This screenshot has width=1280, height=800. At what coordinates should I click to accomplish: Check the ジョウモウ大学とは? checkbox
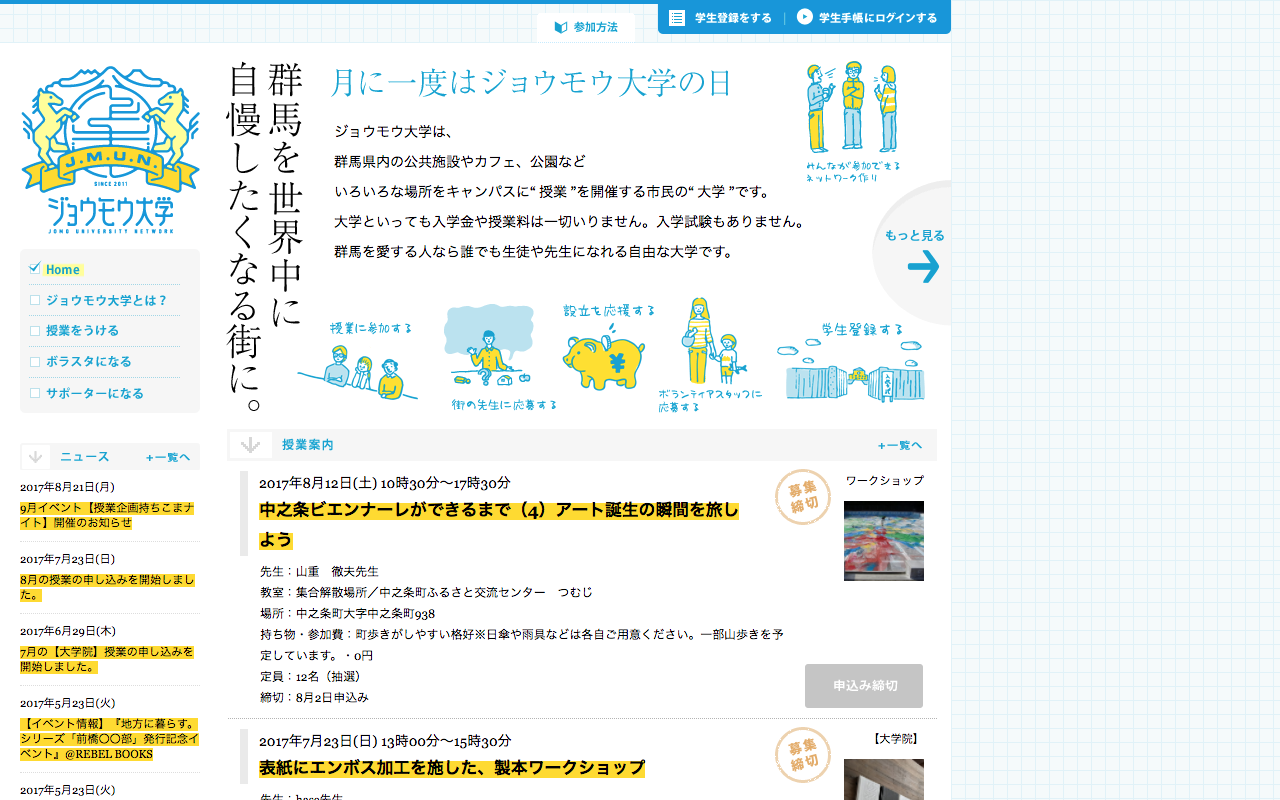point(35,300)
